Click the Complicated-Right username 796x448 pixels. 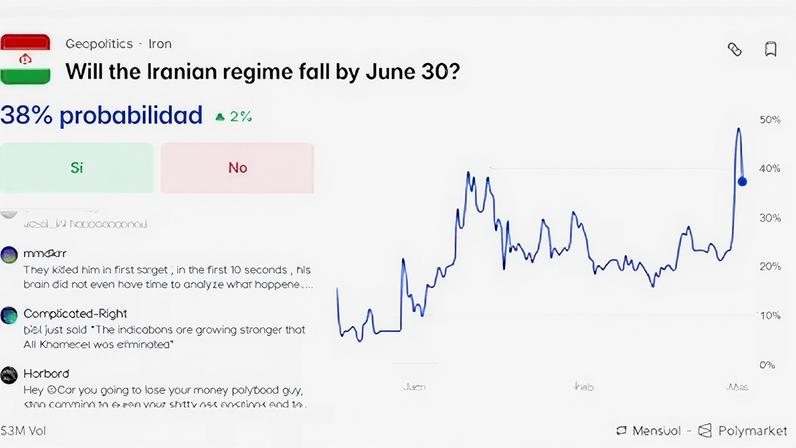pos(78,313)
